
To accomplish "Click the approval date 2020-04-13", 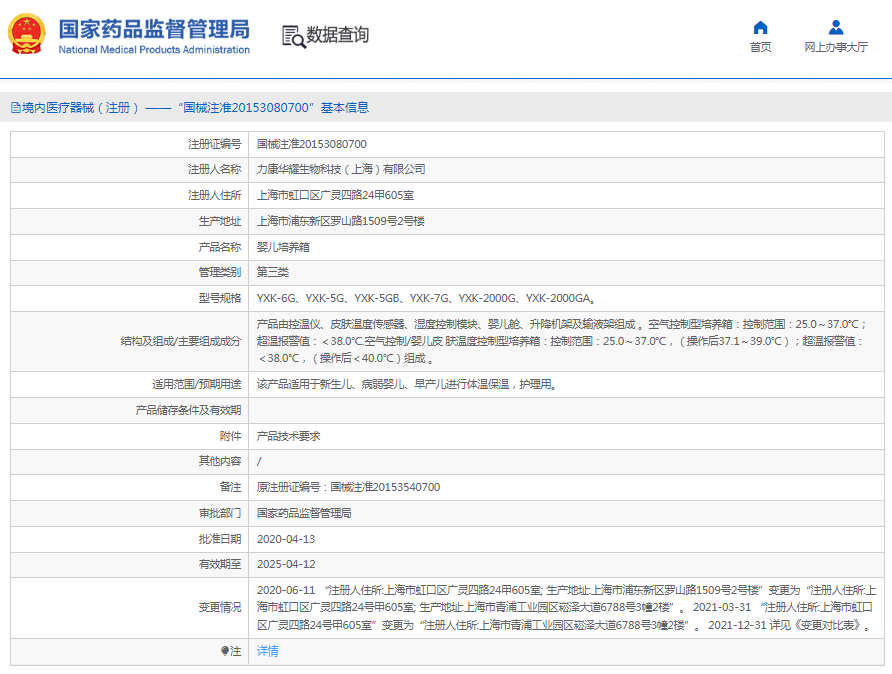I will (x=286, y=538).
